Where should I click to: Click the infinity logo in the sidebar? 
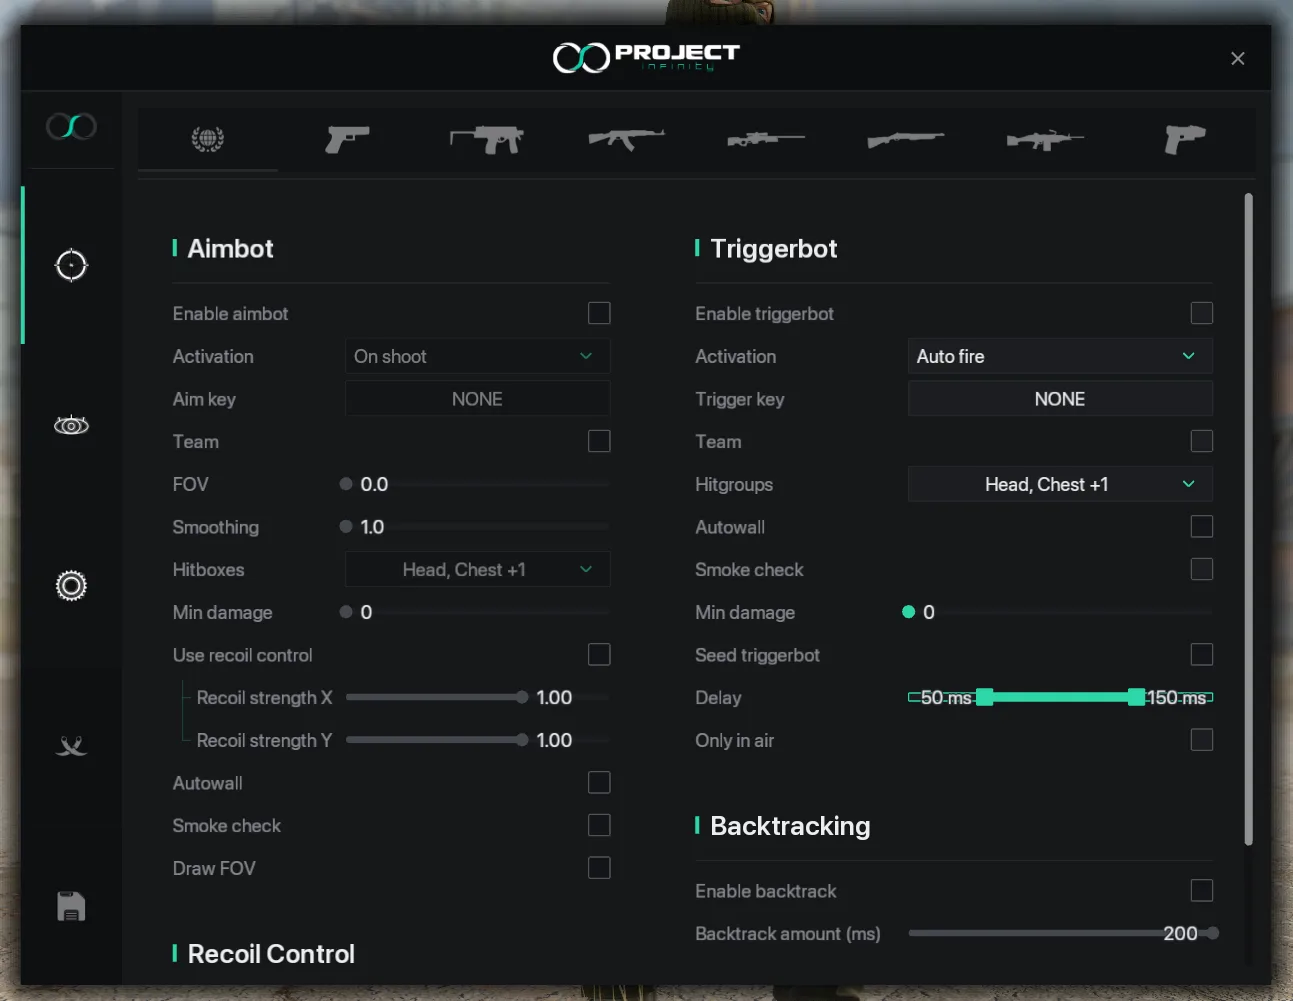(x=71, y=127)
